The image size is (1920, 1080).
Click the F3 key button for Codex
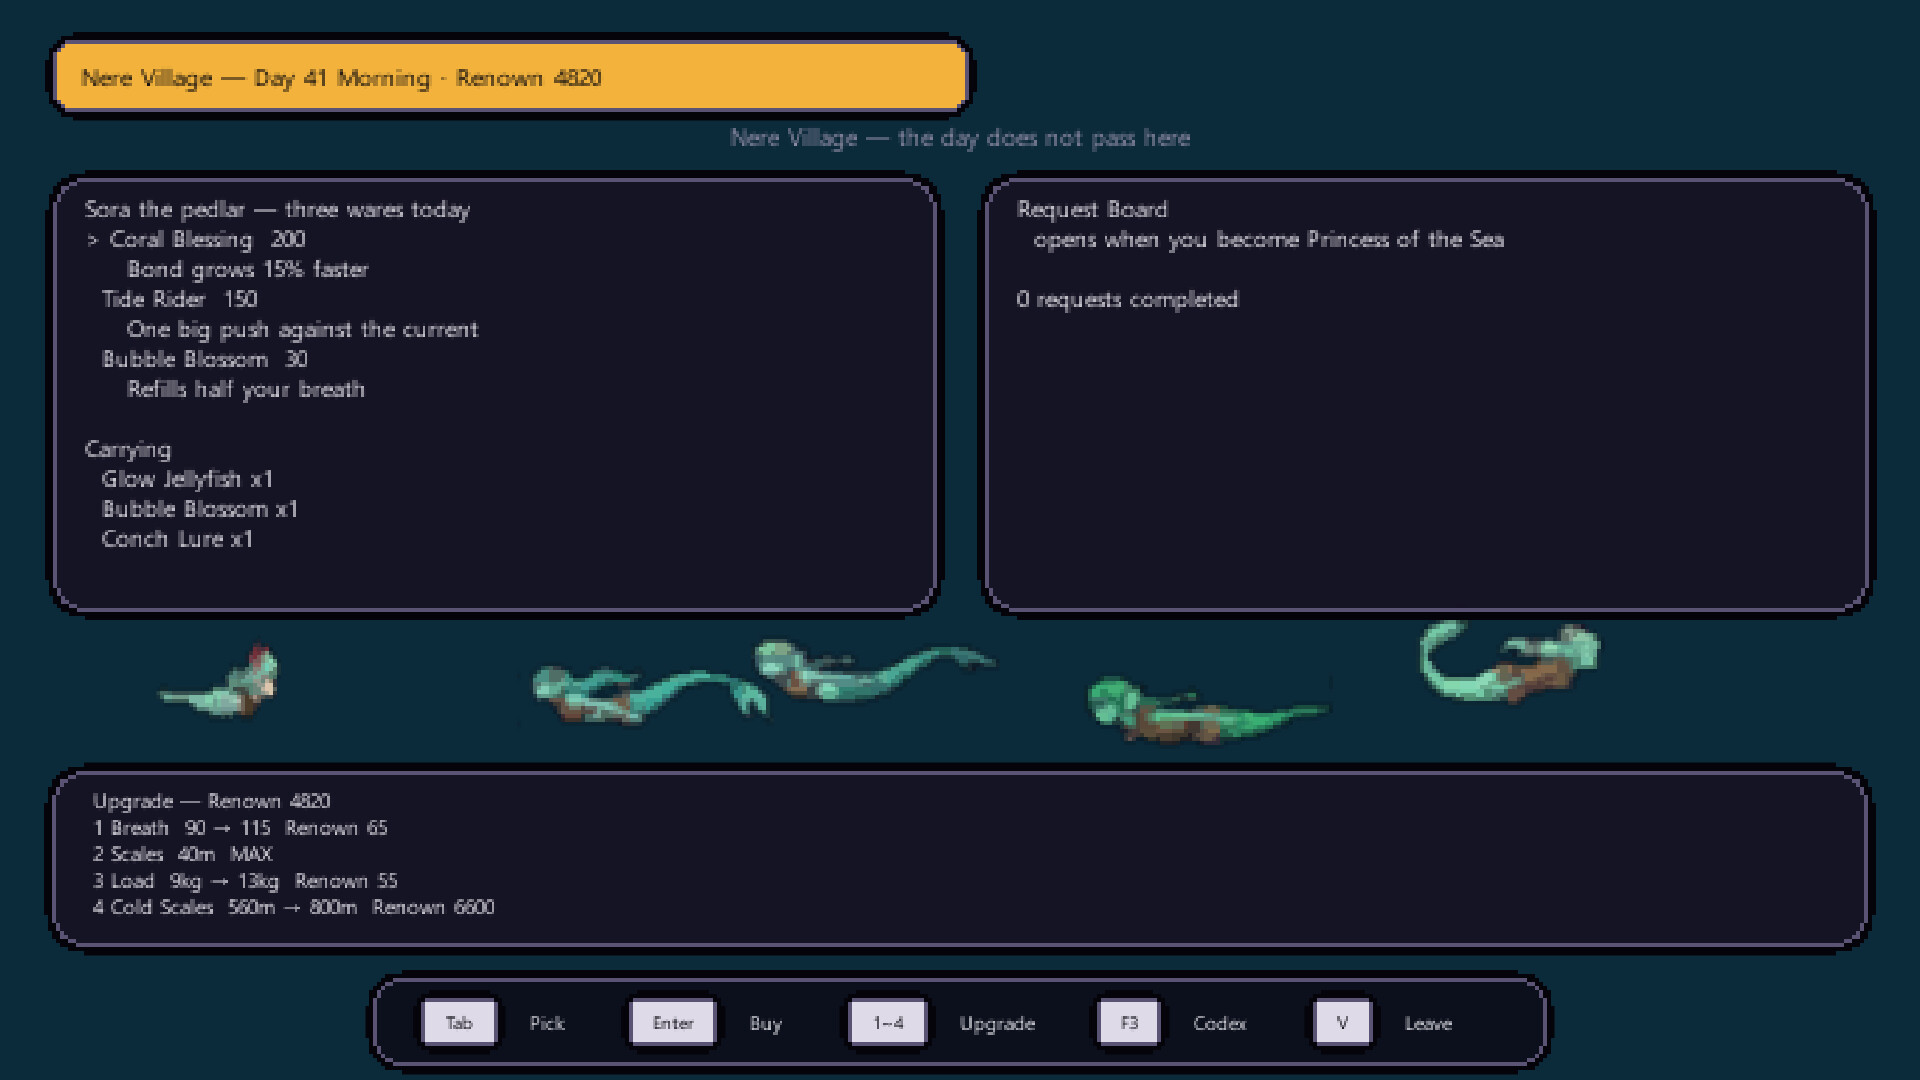(1129, 1023)
